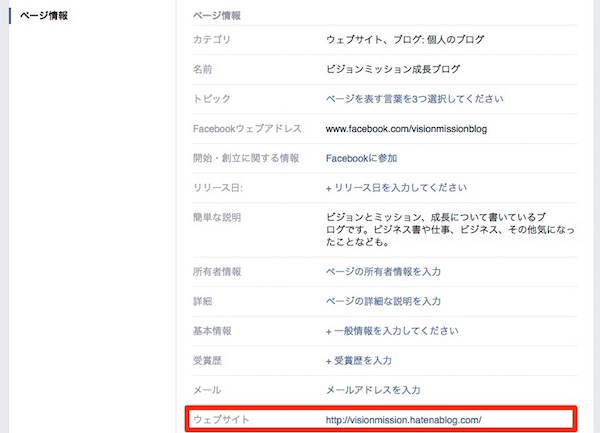
Task: Click the ウェブサイト row label
Action: click(x=221, y=420)
